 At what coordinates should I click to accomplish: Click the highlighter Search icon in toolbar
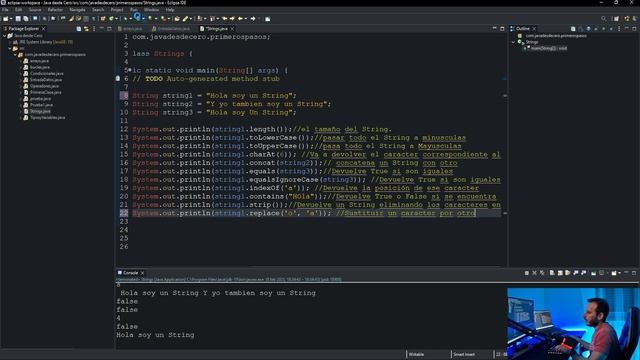click(x=186, y=18)
